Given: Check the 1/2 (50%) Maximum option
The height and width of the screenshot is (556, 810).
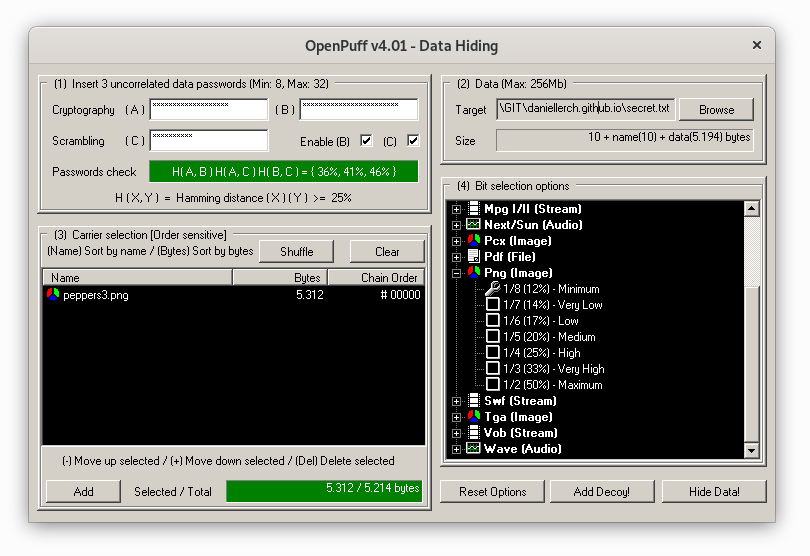Looking at the screenshot, I should pyautogui.click(x=492, y=385).
